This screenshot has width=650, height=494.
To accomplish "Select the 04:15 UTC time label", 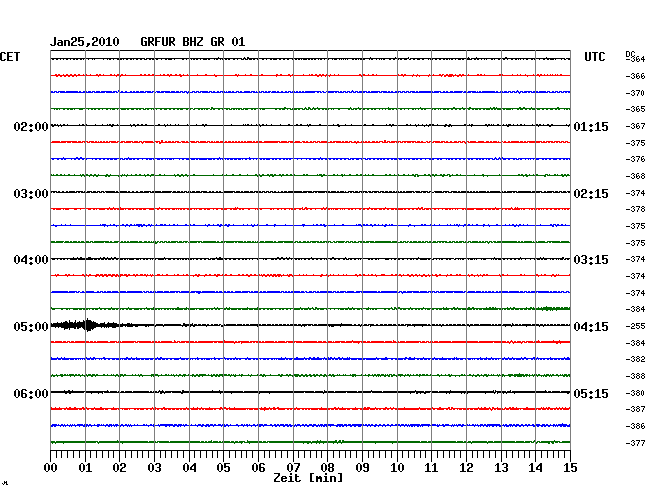I will [591, 327].
